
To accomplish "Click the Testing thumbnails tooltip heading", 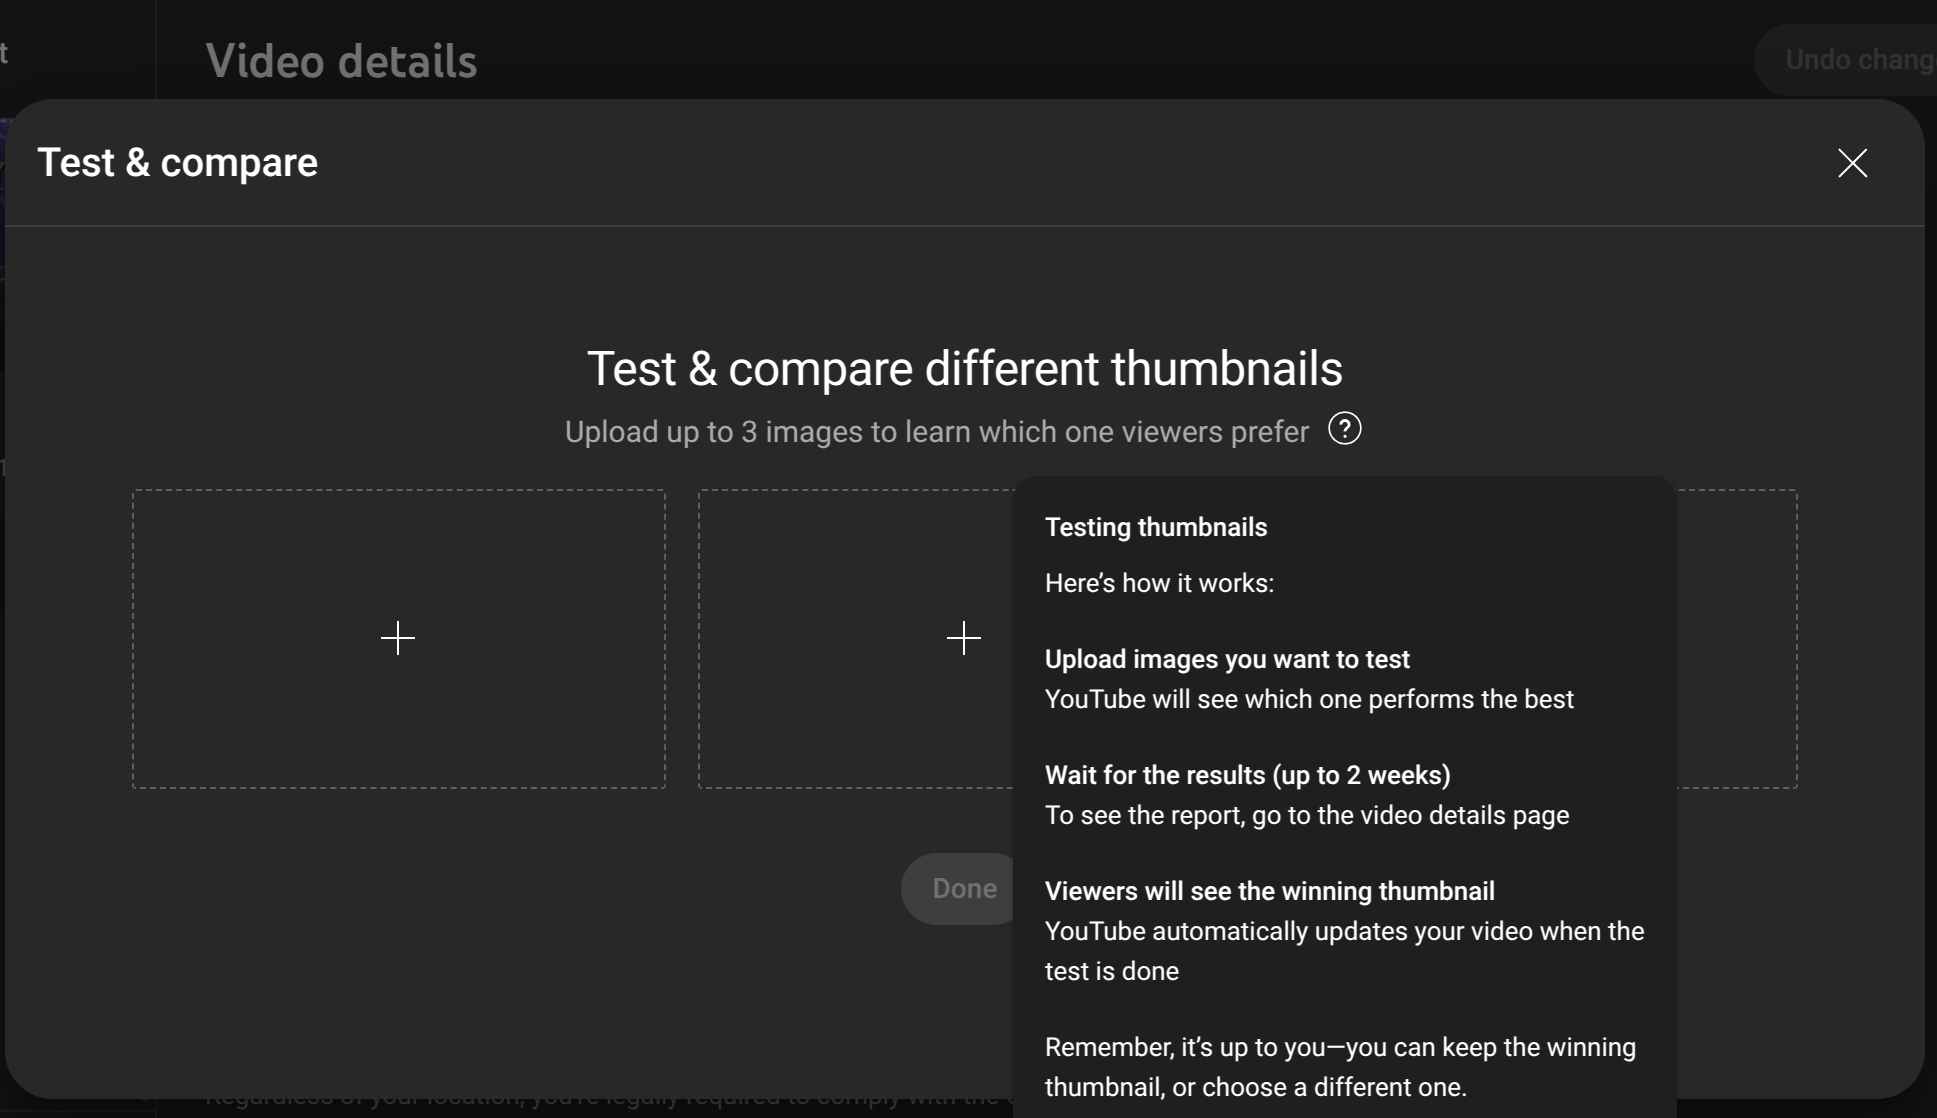I will pyautogui.click(x=1156, y=527).
